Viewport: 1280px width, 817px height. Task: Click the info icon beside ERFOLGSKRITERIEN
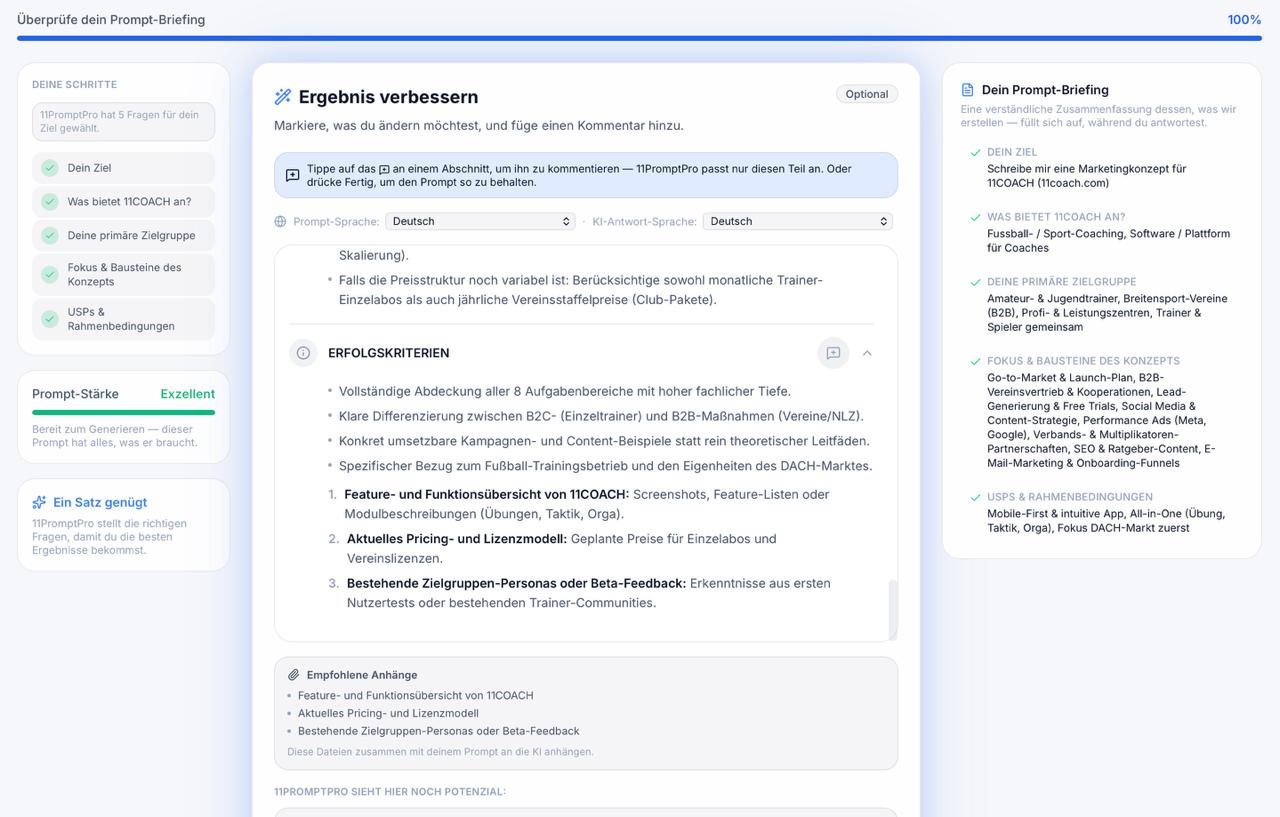[303, 353]
